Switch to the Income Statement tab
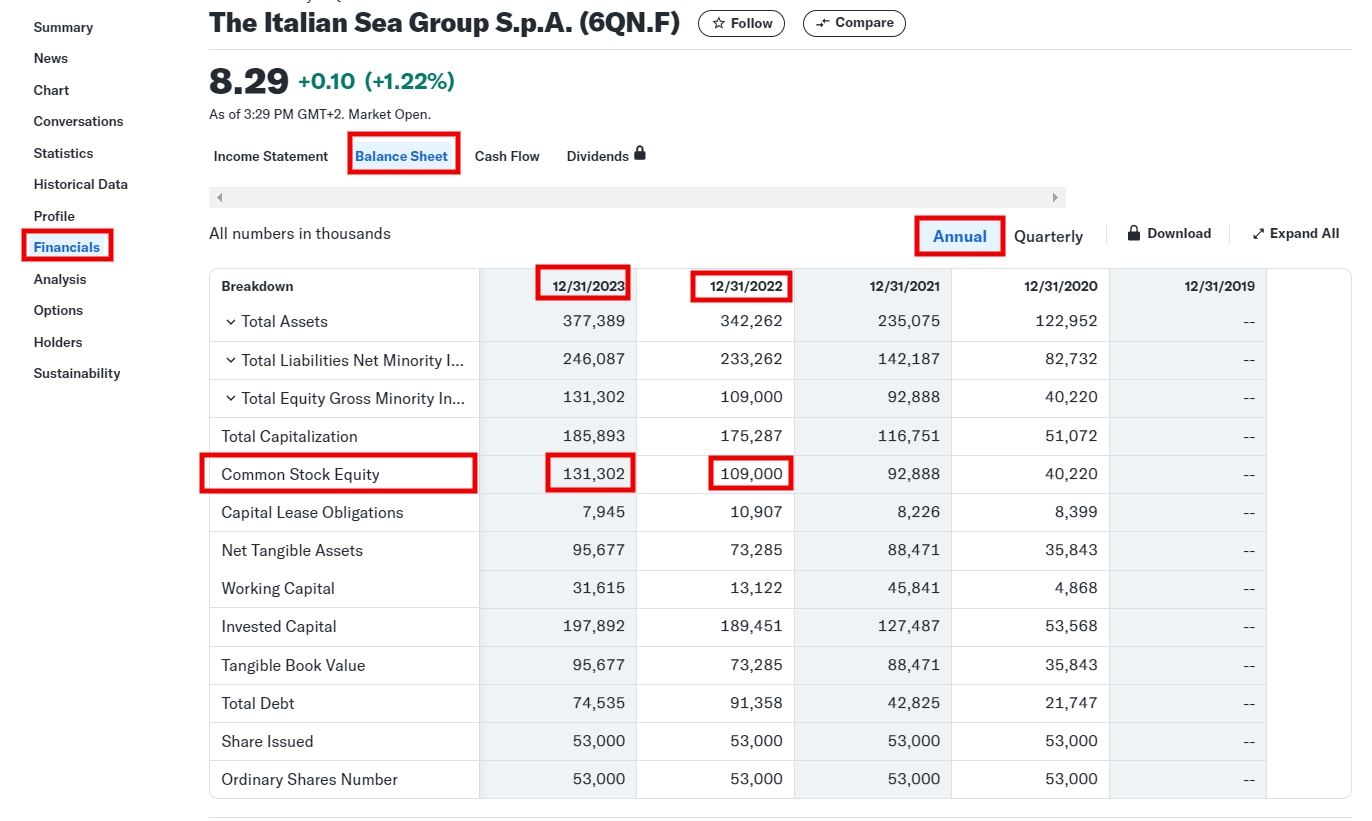 [270, 156]
